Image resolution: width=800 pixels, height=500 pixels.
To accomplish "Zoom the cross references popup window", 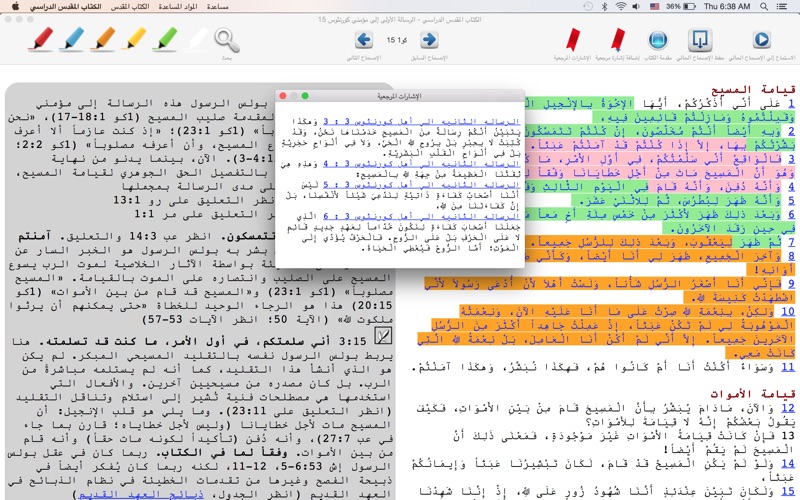I will point(305,96).
